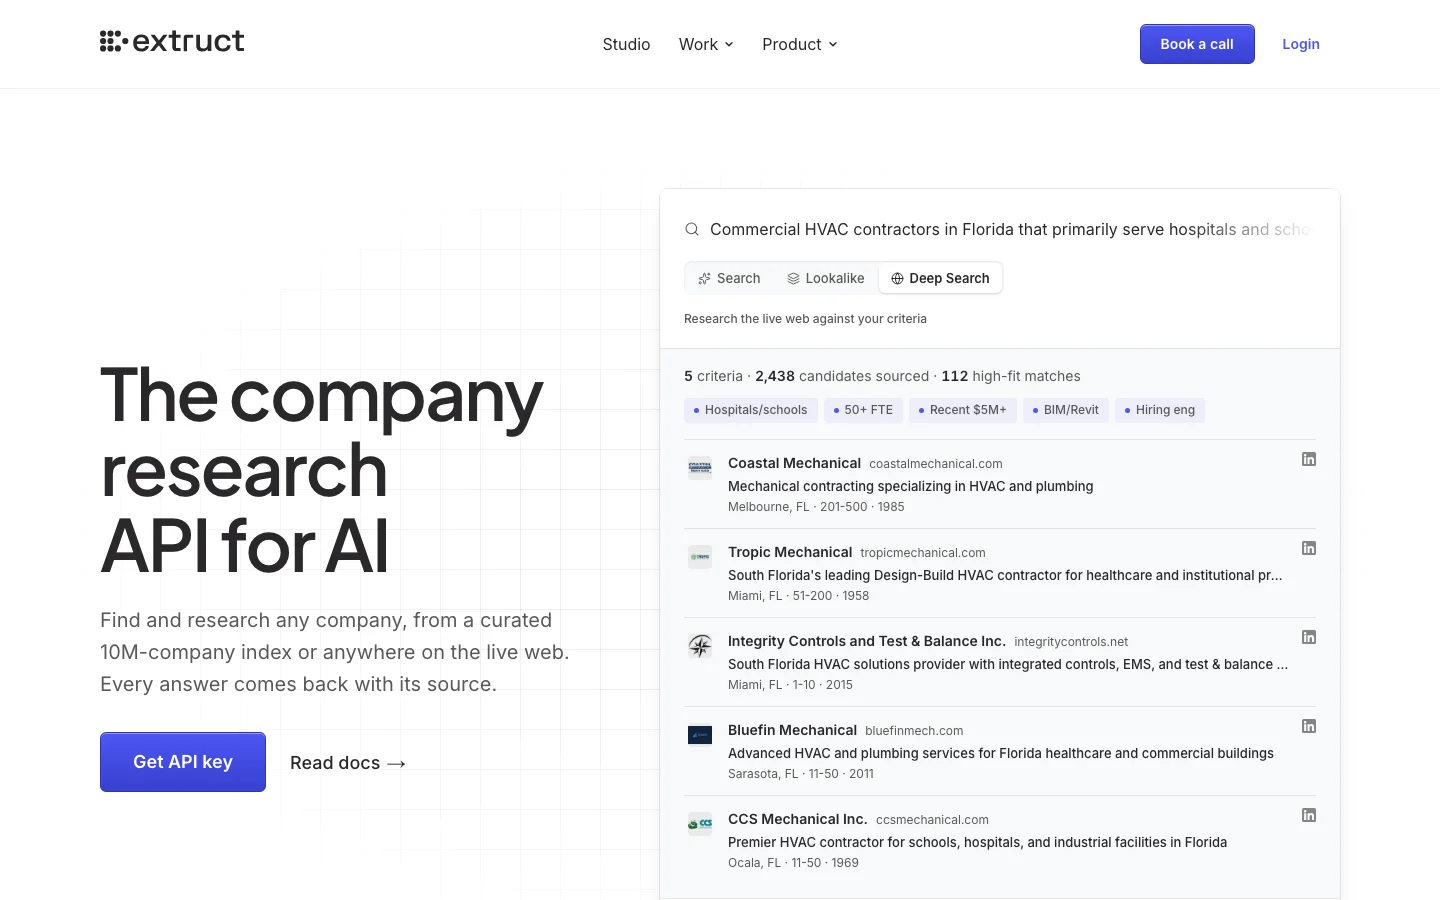Click into the company search query field
The height and width of the screenshot is (900, 1440).
[1010, 230]
